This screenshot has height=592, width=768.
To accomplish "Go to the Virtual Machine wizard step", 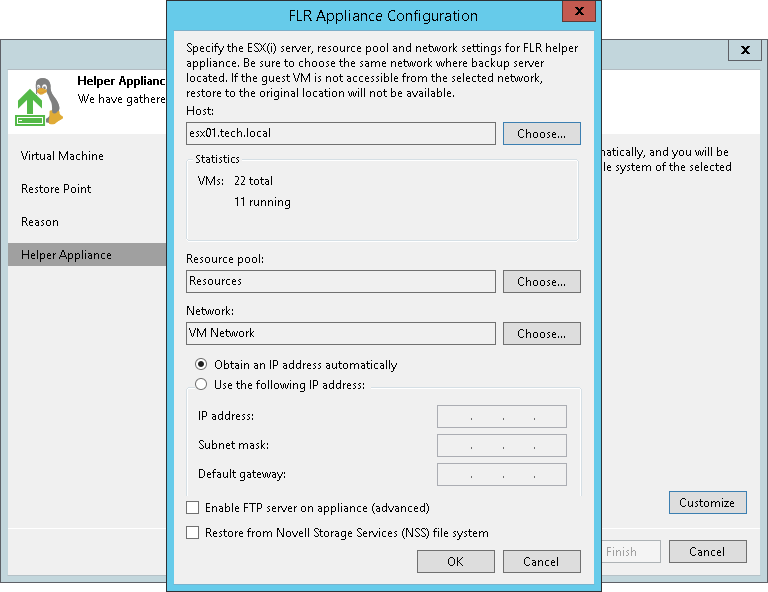I will tap(62, 156).
